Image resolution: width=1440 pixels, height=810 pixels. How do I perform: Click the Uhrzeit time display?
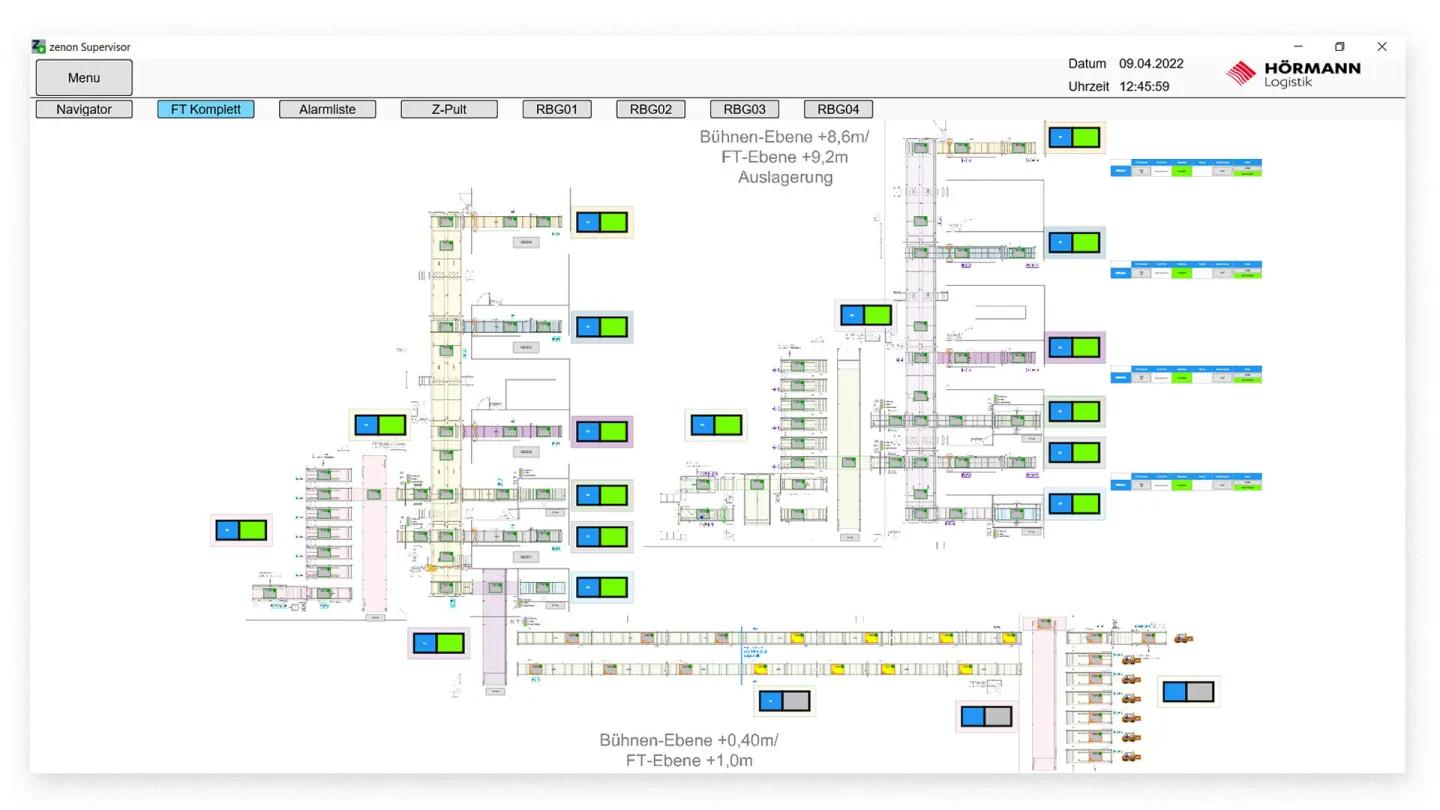(x=1144, y=87)
